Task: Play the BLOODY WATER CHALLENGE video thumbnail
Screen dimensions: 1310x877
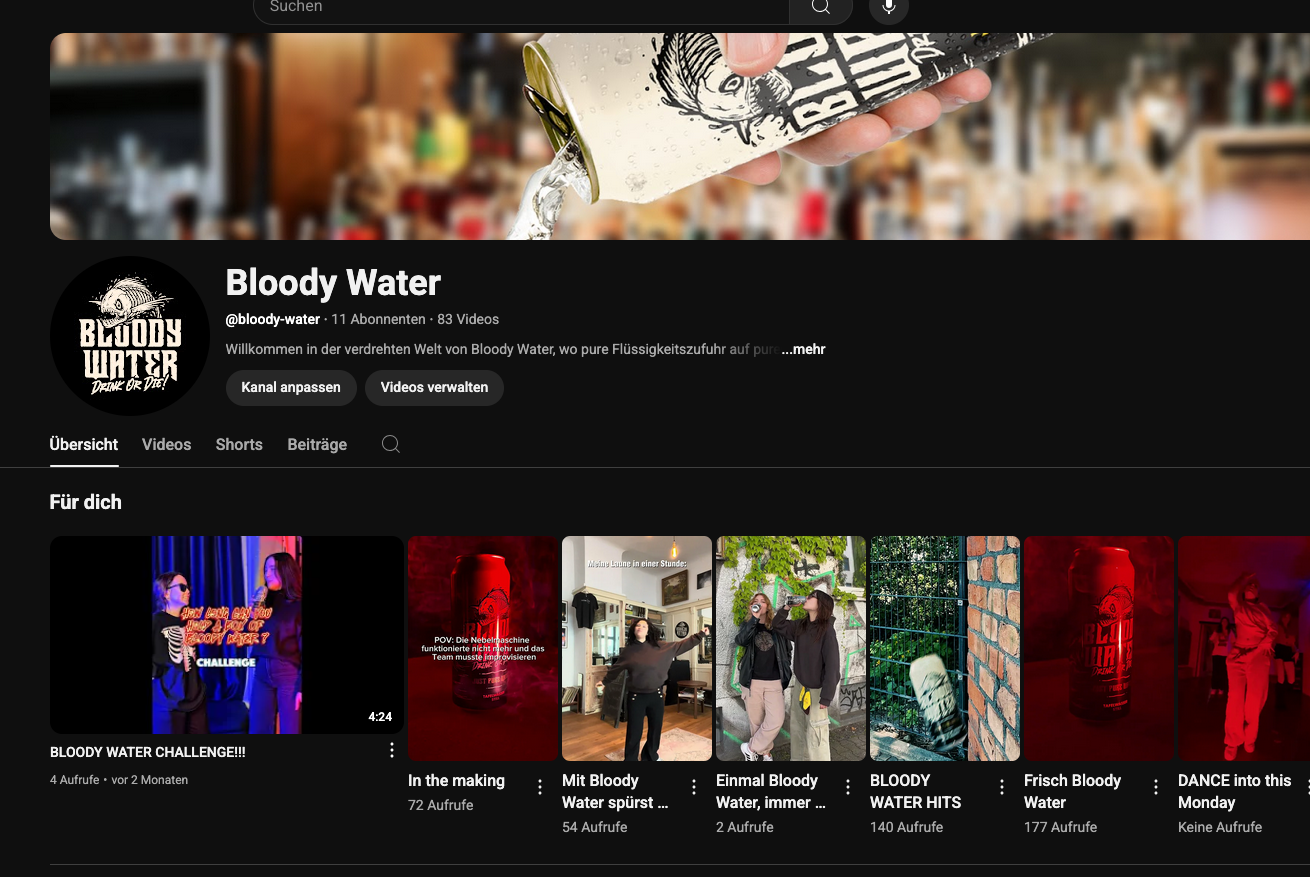Action: click(x=227, y=635)
